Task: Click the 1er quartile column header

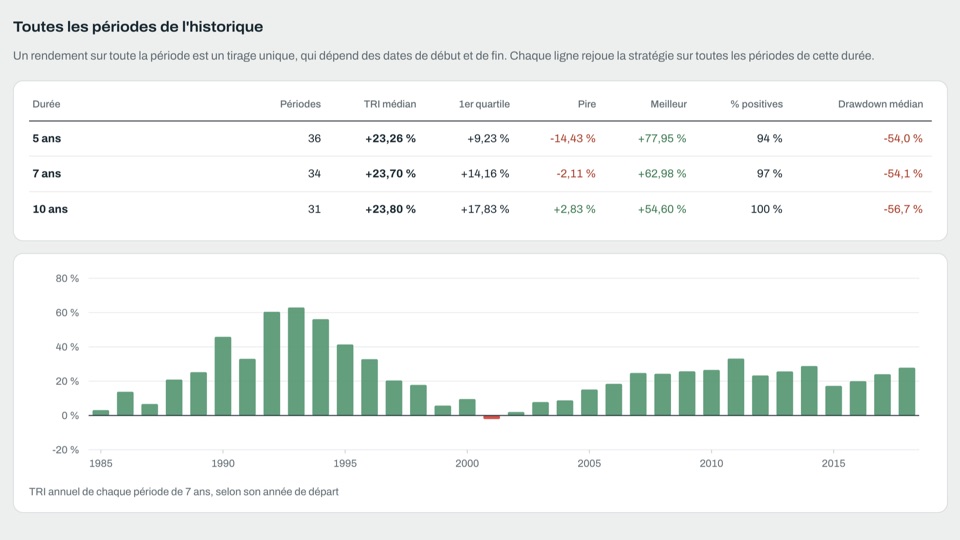Action: pos(484,104)
